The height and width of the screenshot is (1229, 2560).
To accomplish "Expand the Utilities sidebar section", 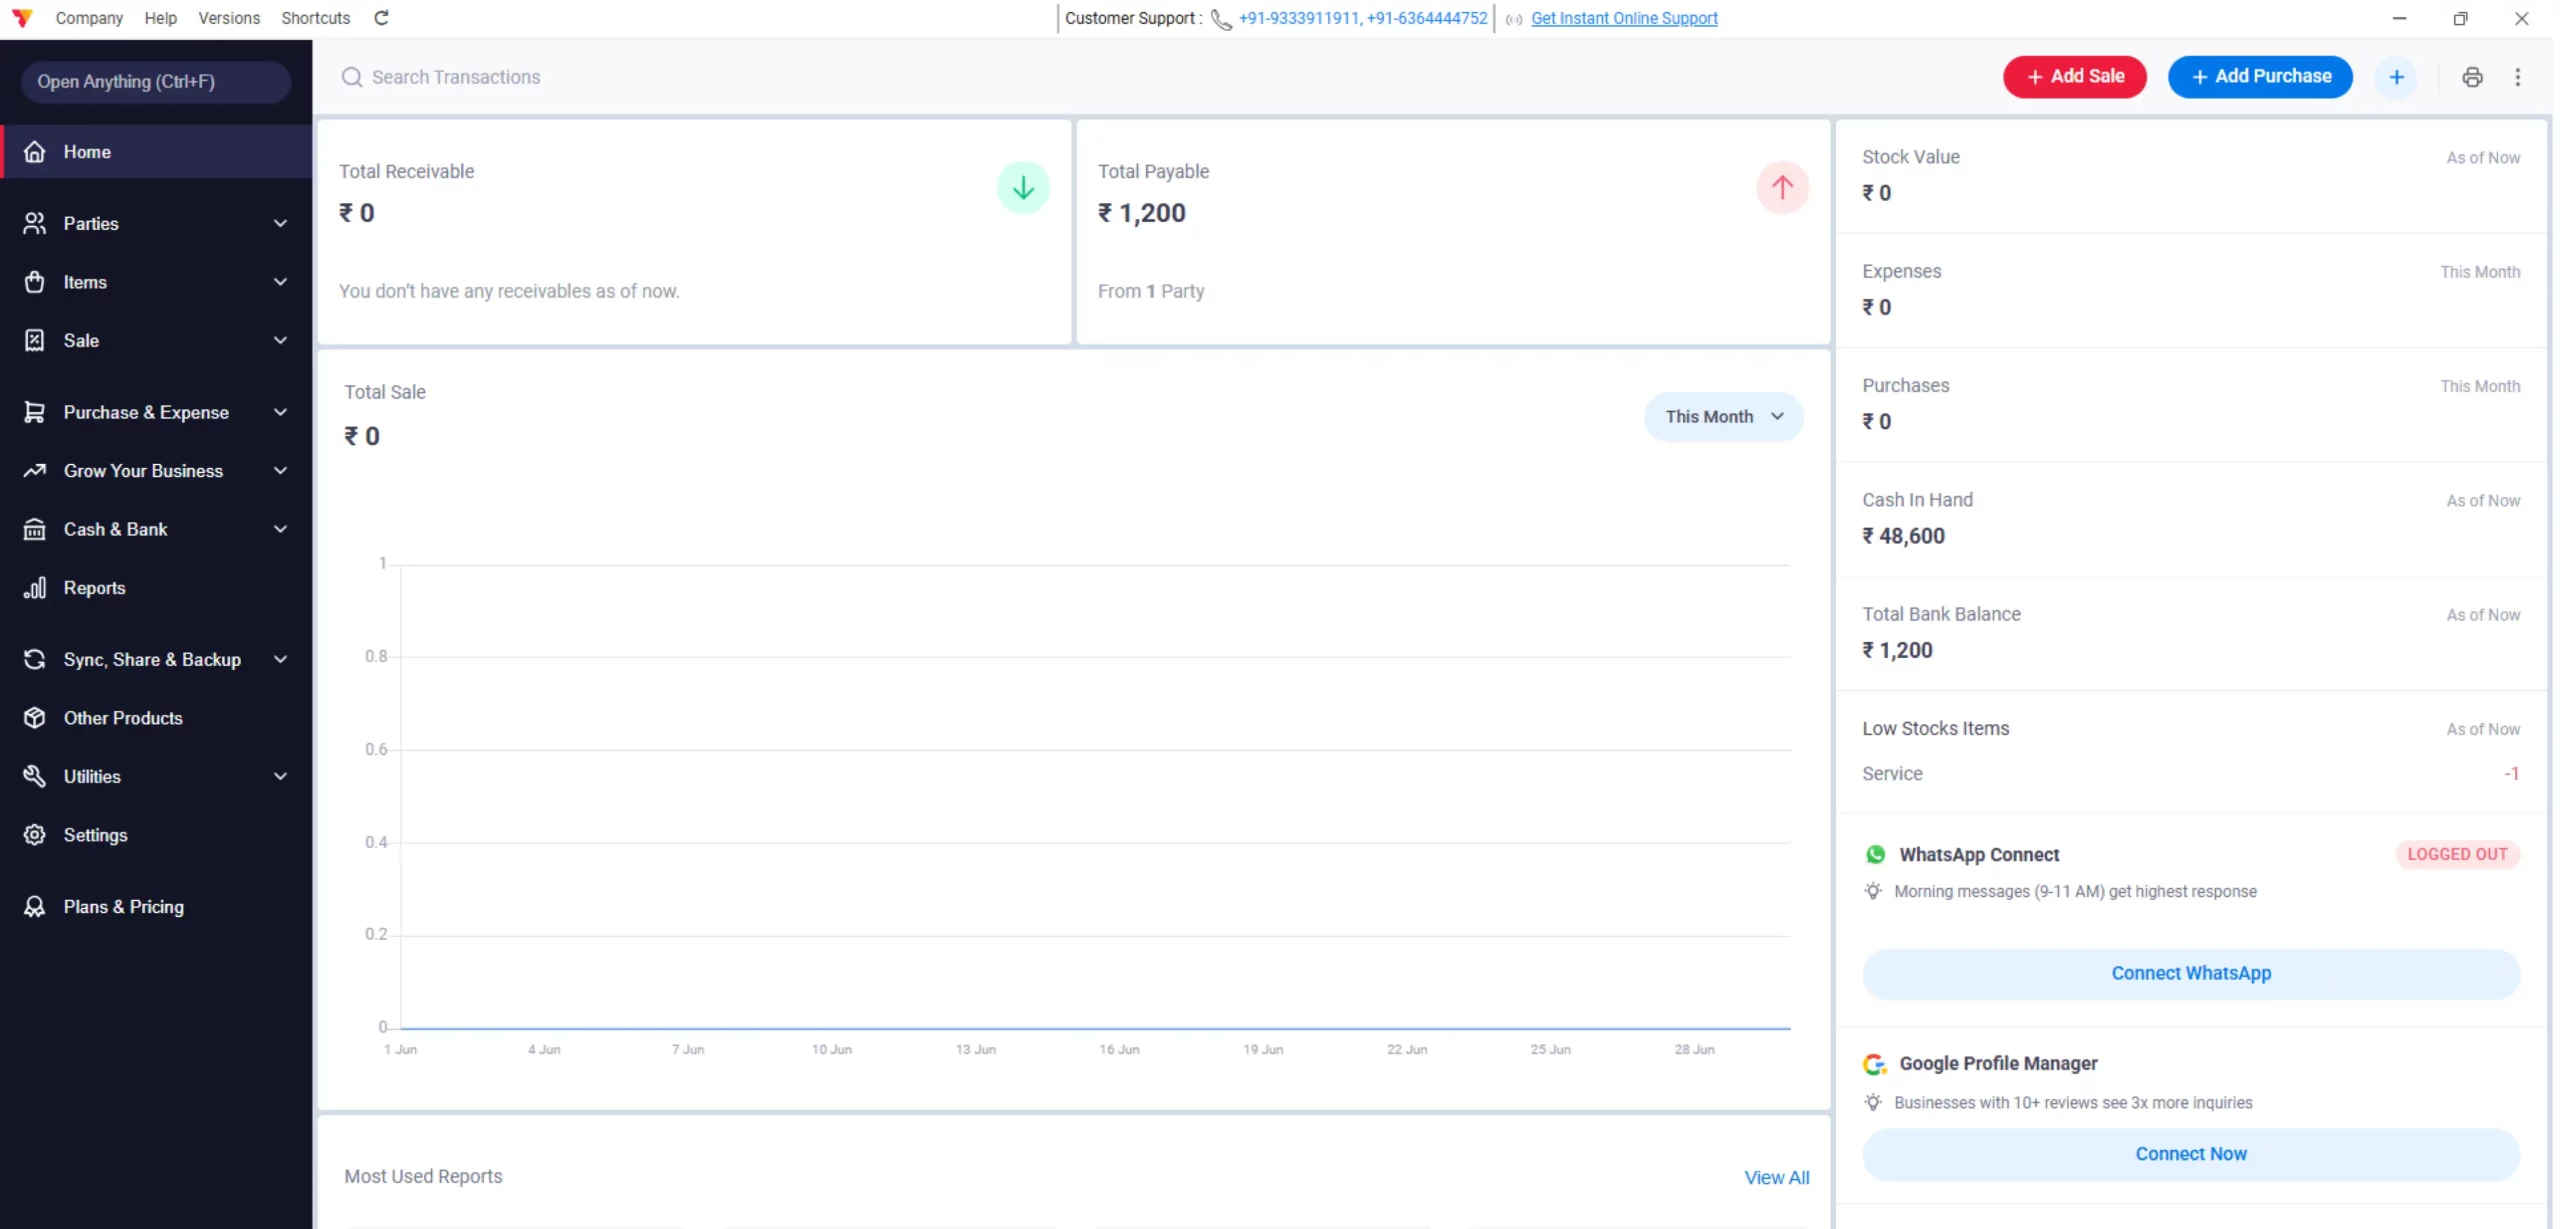I will pos(156,776).
